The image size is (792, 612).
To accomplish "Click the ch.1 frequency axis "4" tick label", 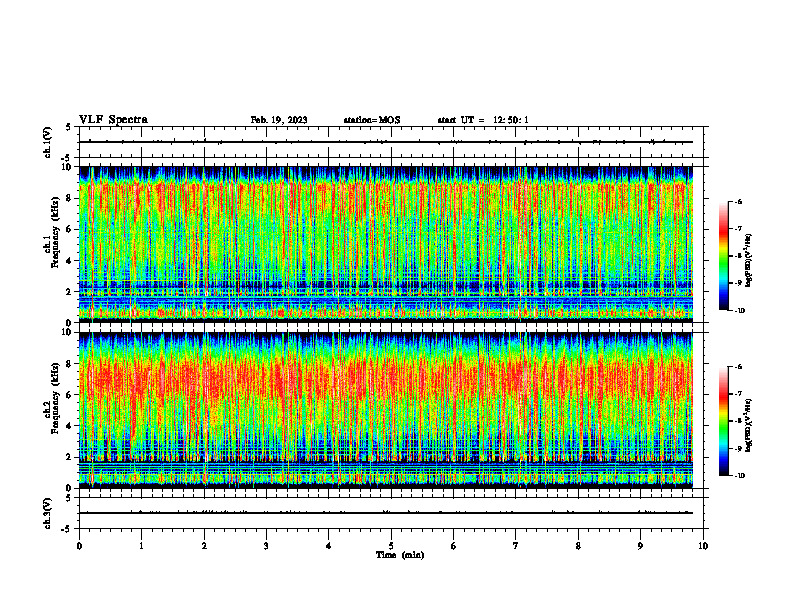I will click(x=70, y=261).
